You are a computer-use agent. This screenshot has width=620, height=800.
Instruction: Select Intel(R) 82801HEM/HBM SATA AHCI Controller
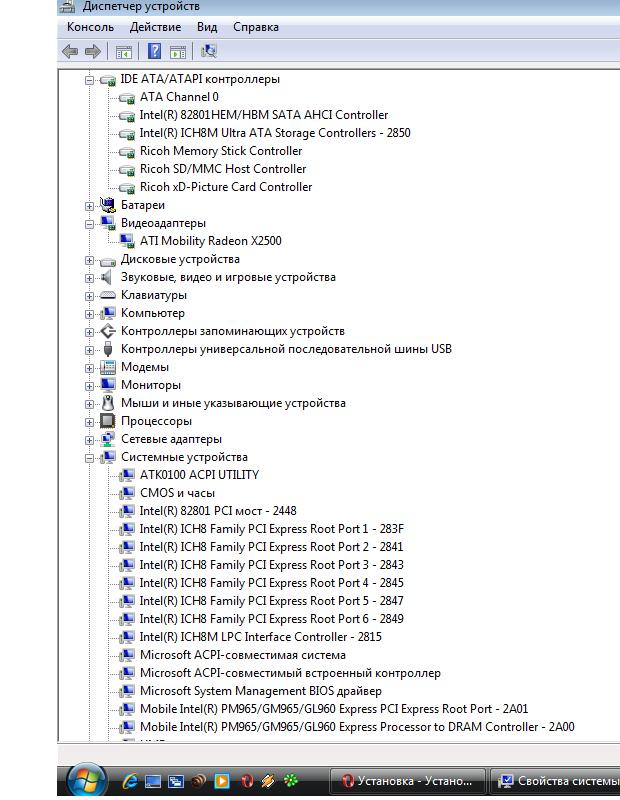pos(264,115)
